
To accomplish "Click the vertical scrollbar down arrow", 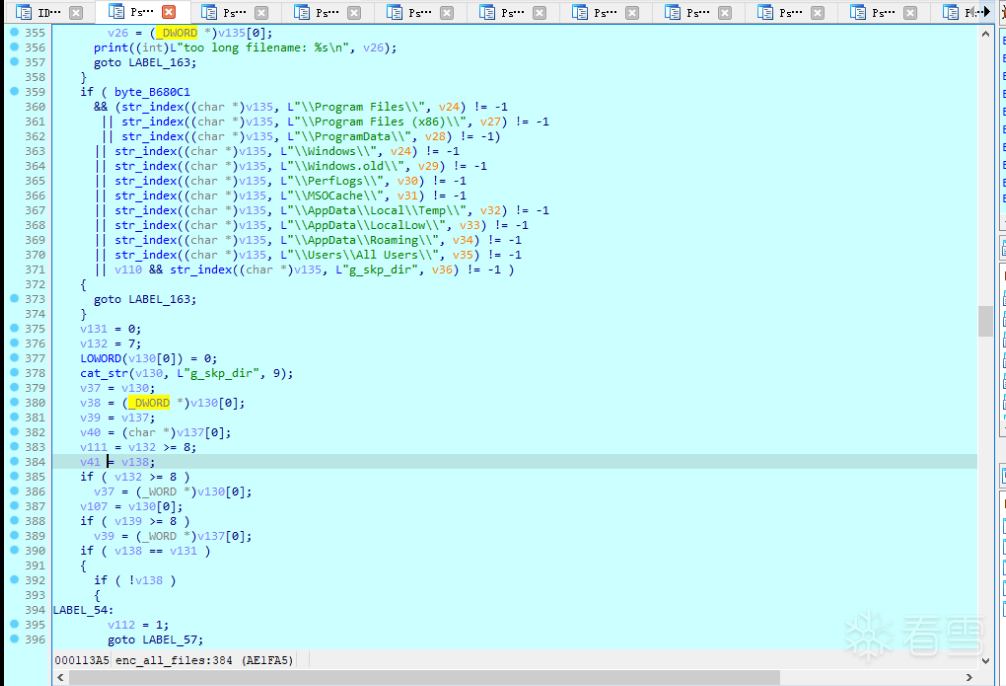I will point(985,660).
